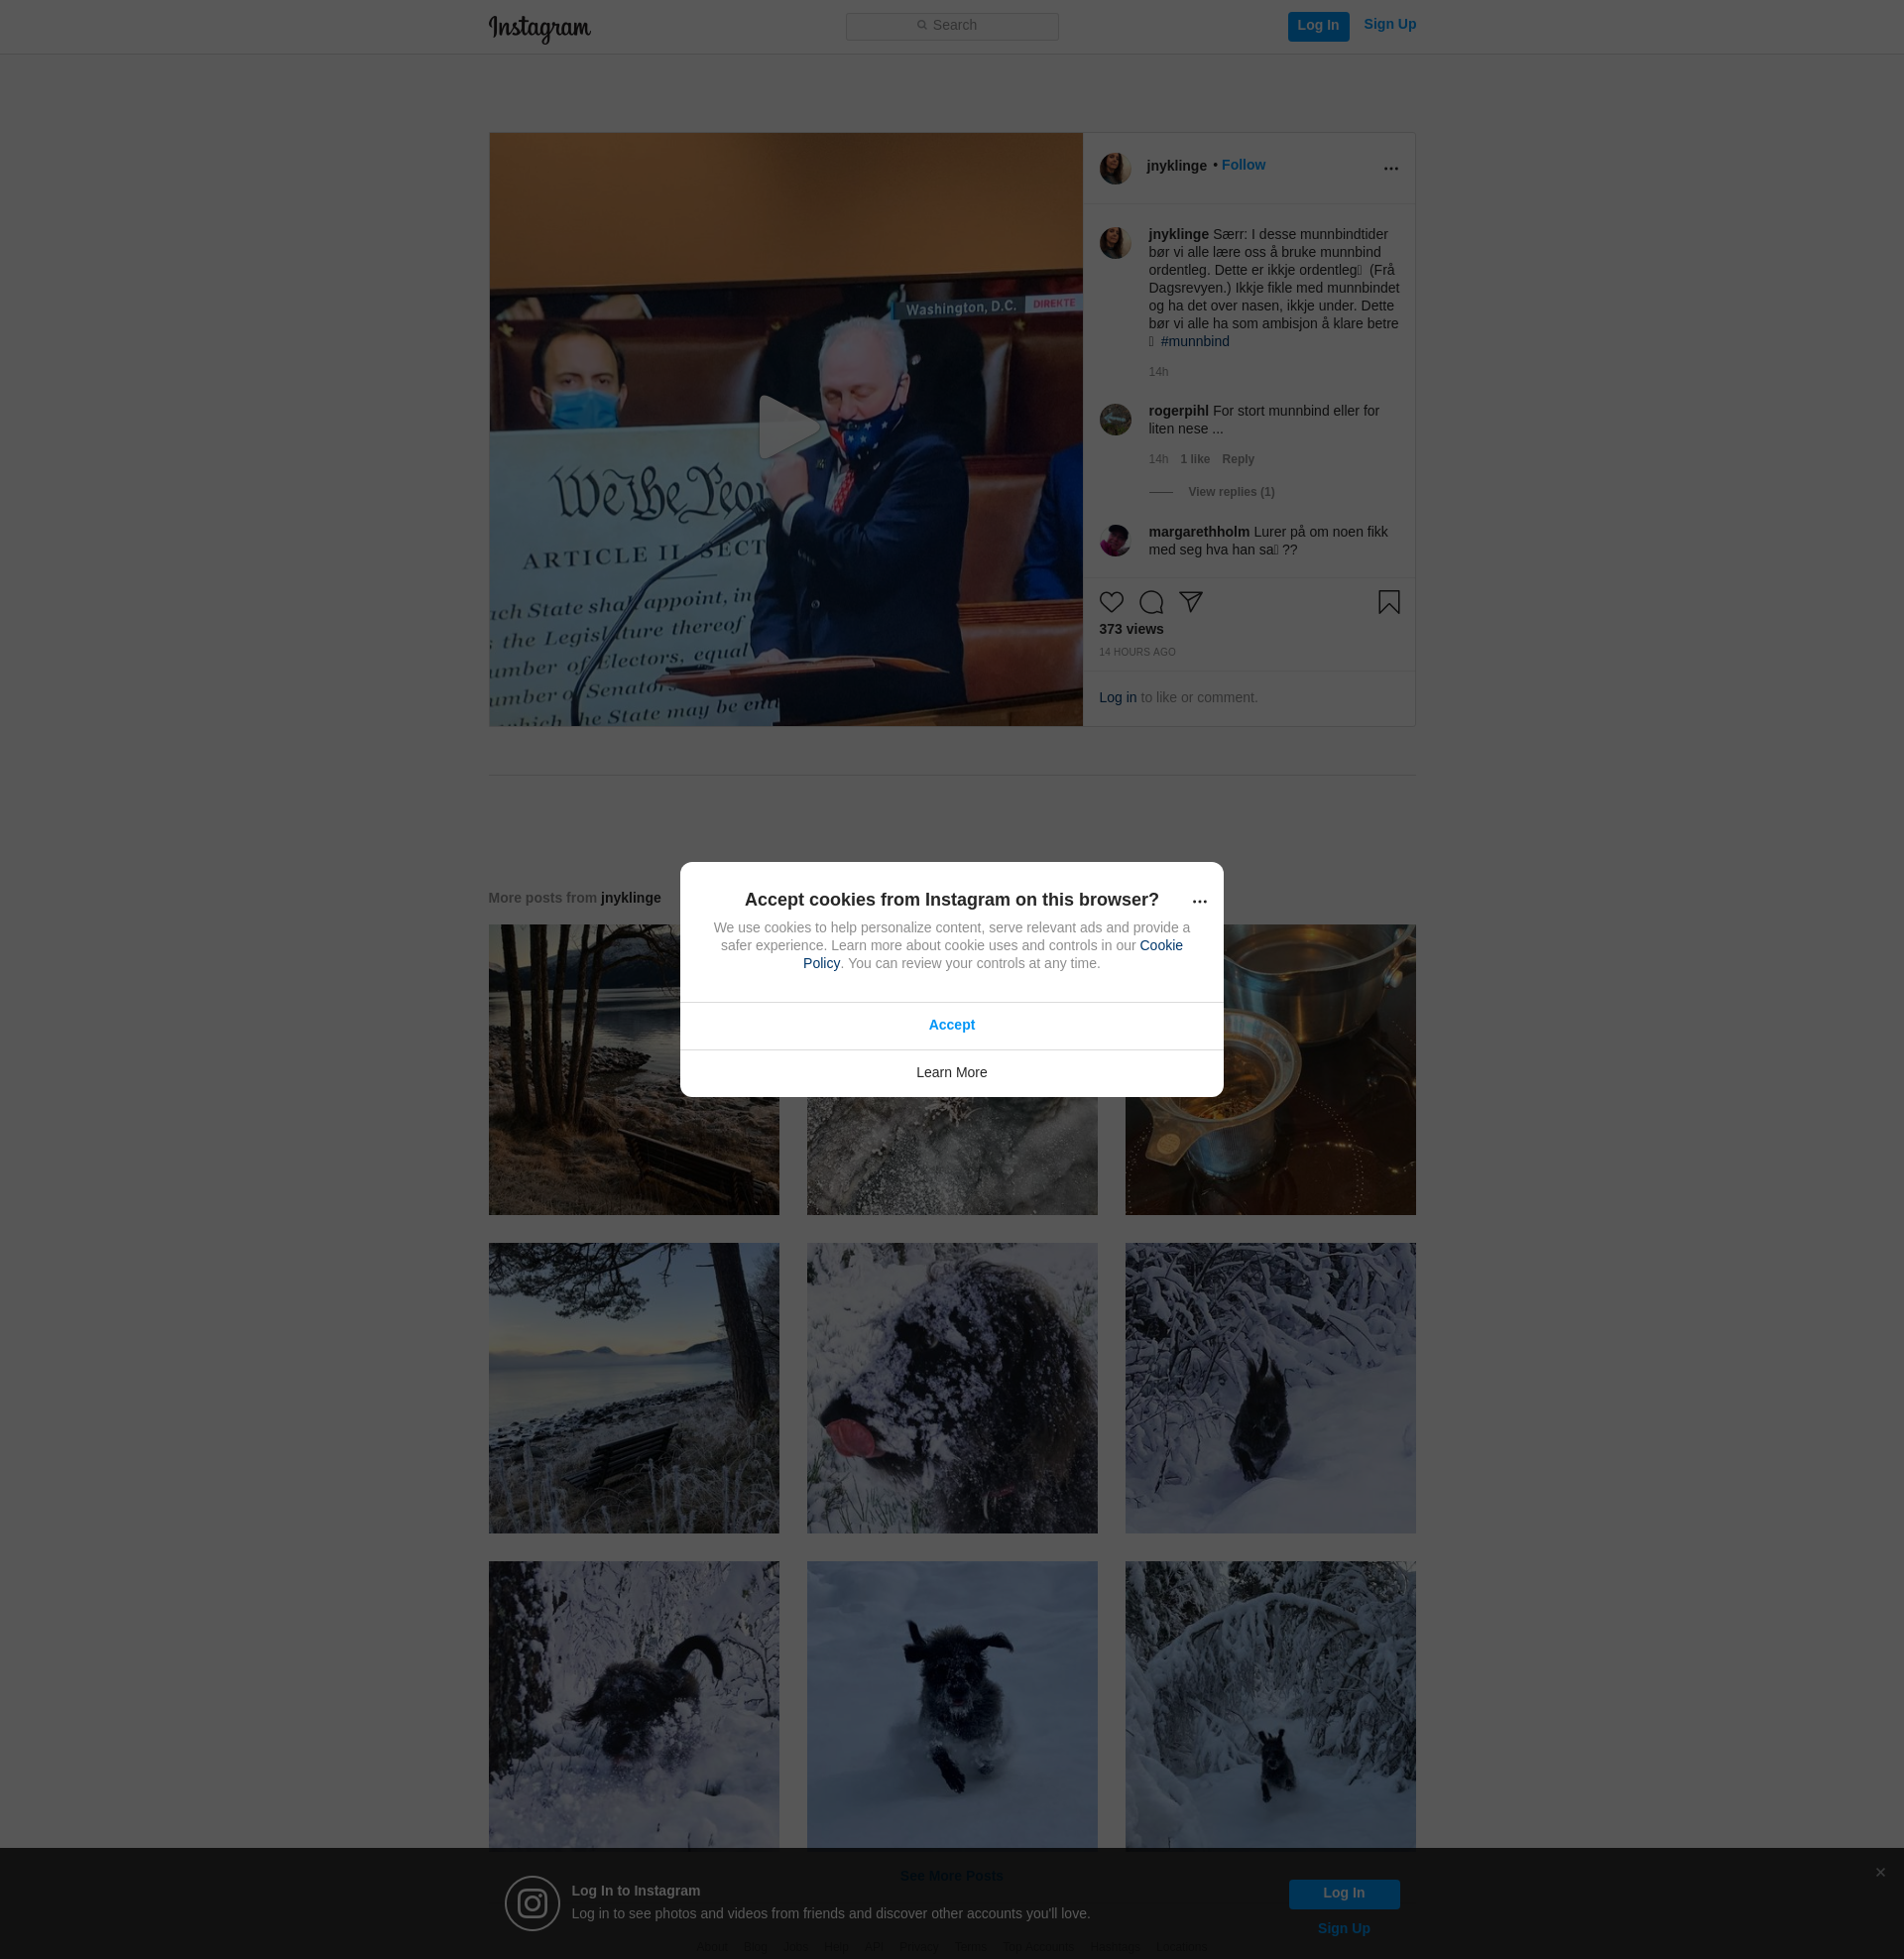
Task: Reply to rogerpihl's comment
Action: 1237,459
